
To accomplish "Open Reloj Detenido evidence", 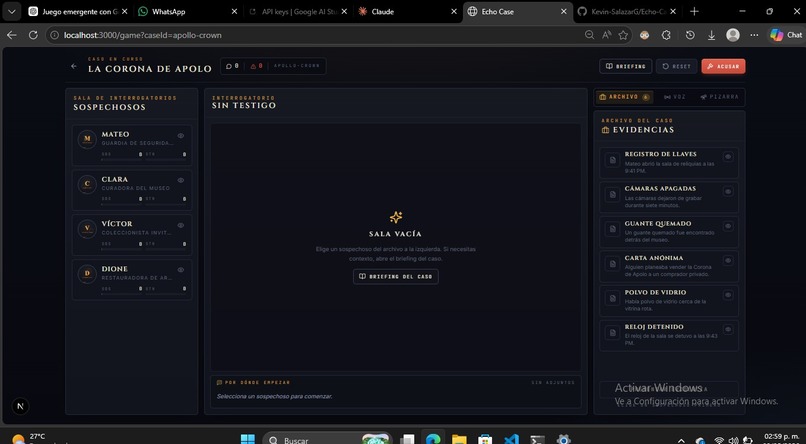I will (x=669, y=336).
